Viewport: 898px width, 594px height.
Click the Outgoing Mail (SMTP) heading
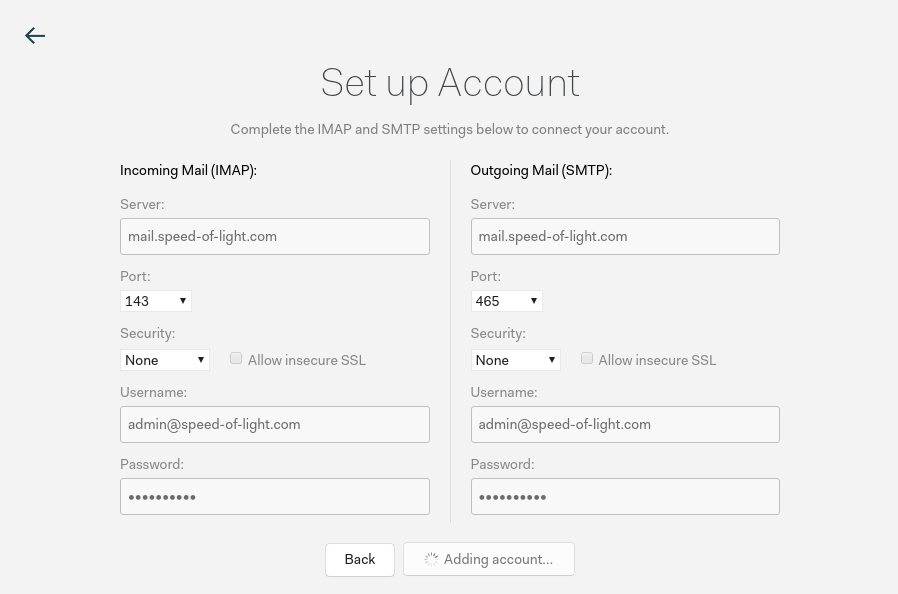click(x=541, y=171)
